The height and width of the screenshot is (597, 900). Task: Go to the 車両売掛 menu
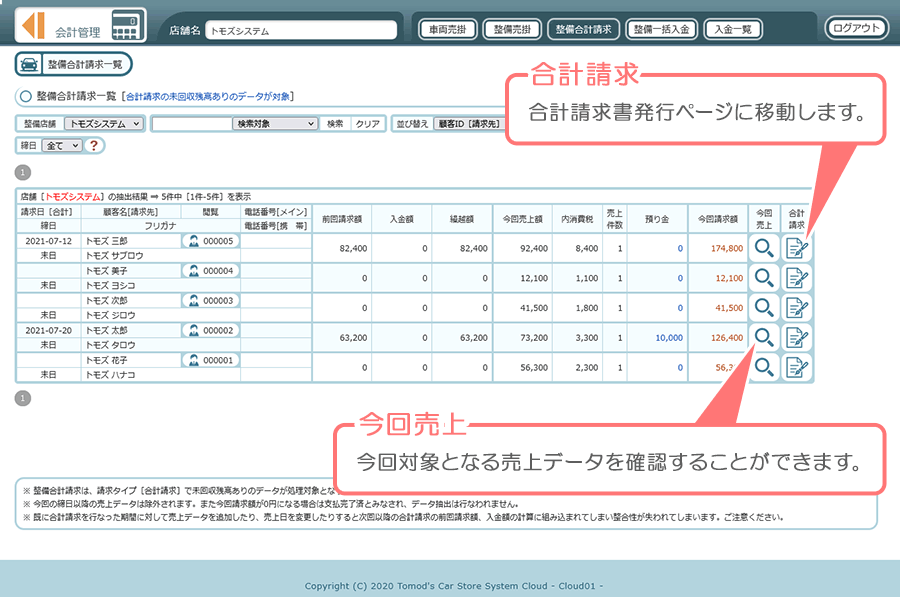tap(448, 29)
